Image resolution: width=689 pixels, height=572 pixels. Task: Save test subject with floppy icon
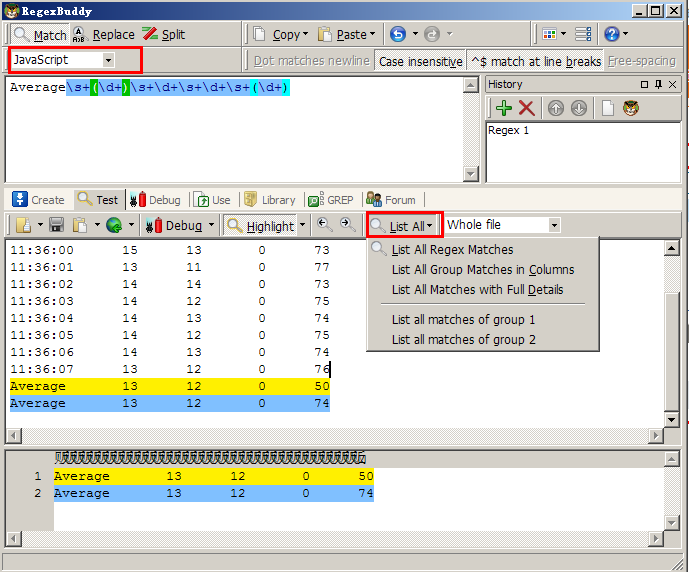point(56,225)
